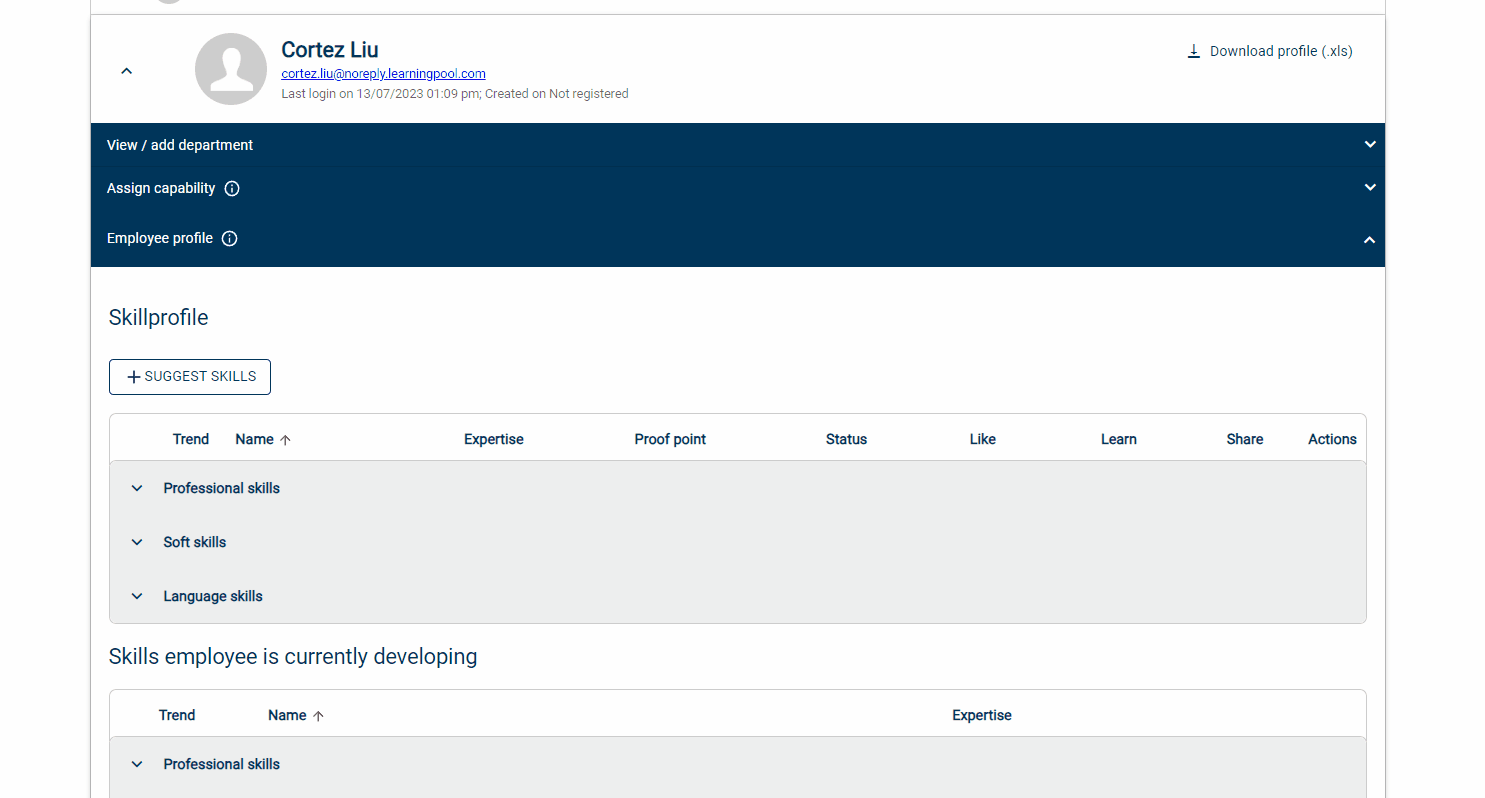
Task: Click the Trend column header in Skillprofile
Action: point(190,440)
